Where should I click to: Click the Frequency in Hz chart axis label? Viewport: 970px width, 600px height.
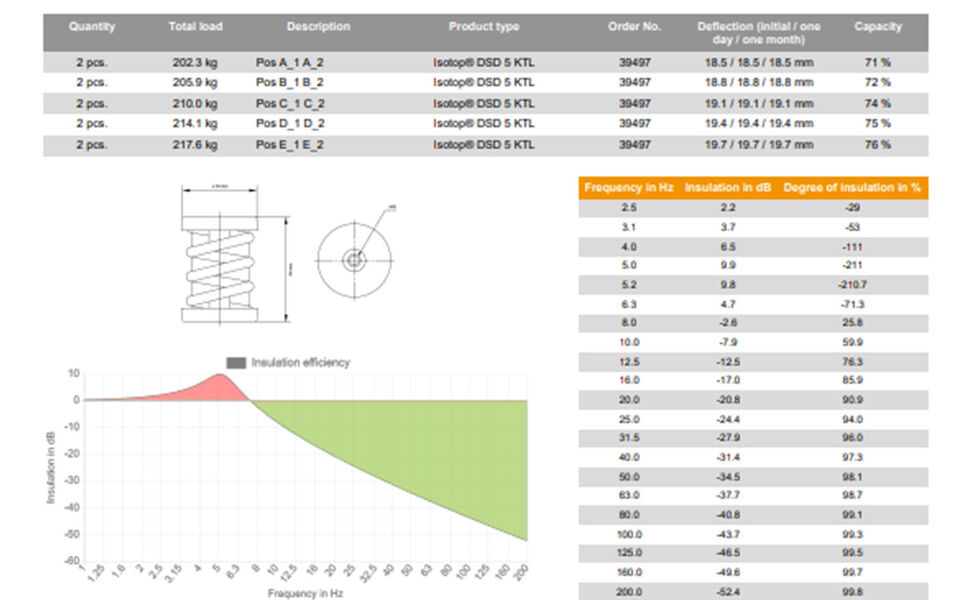pos(305,593)
